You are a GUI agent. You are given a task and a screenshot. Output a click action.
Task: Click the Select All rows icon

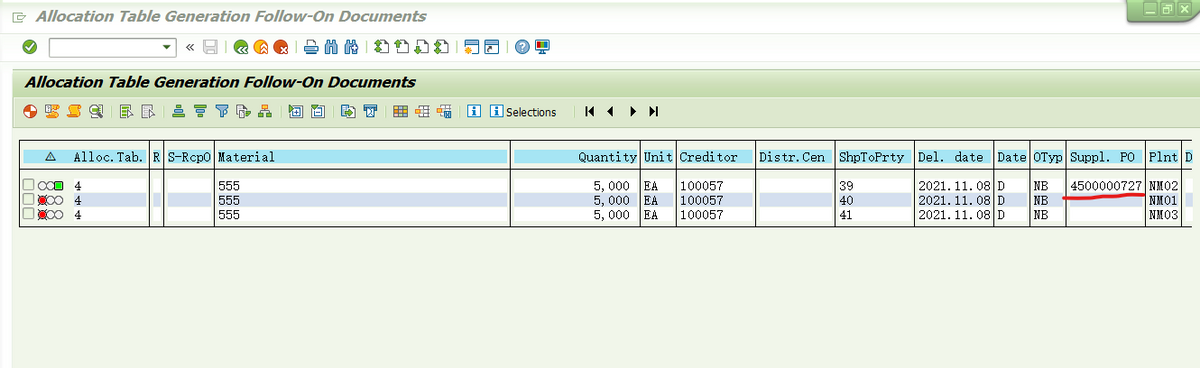pyautogui.click(x=127, y=111)
